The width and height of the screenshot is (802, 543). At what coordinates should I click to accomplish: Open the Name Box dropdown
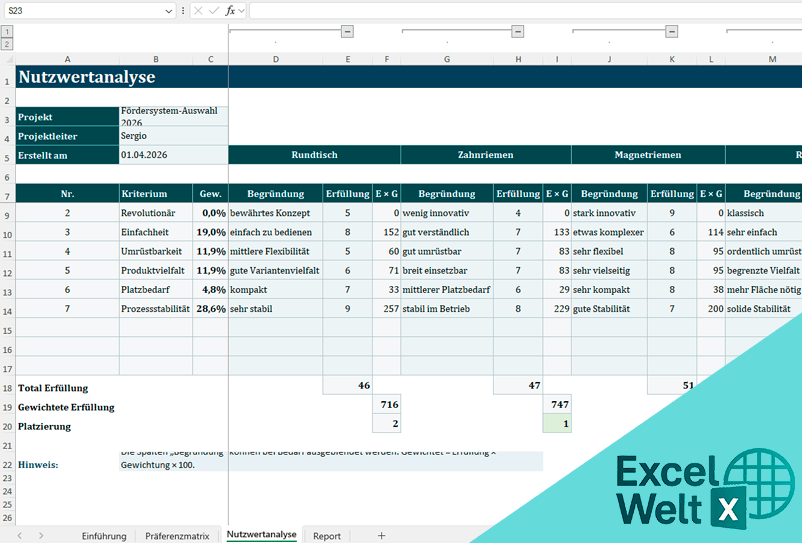168,10
